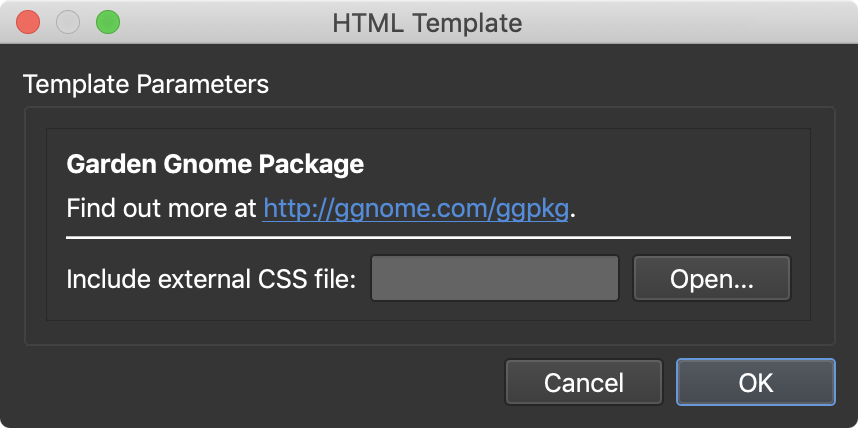The width and height of the screenshot is (858, 428).
Task: Click the OK button
Action: click(x=755, y=382)
